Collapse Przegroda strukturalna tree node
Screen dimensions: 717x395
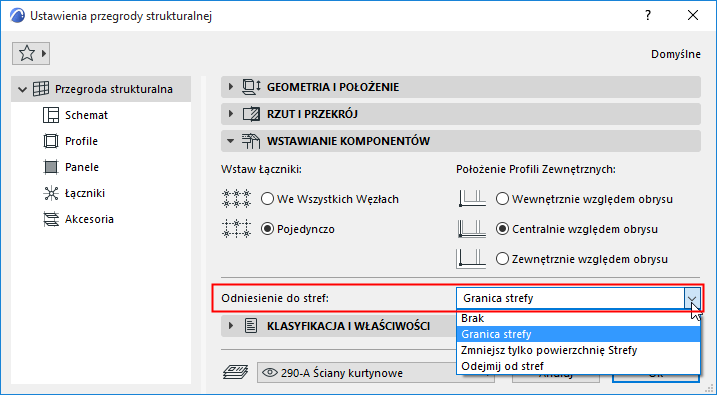tap(22, 89)
